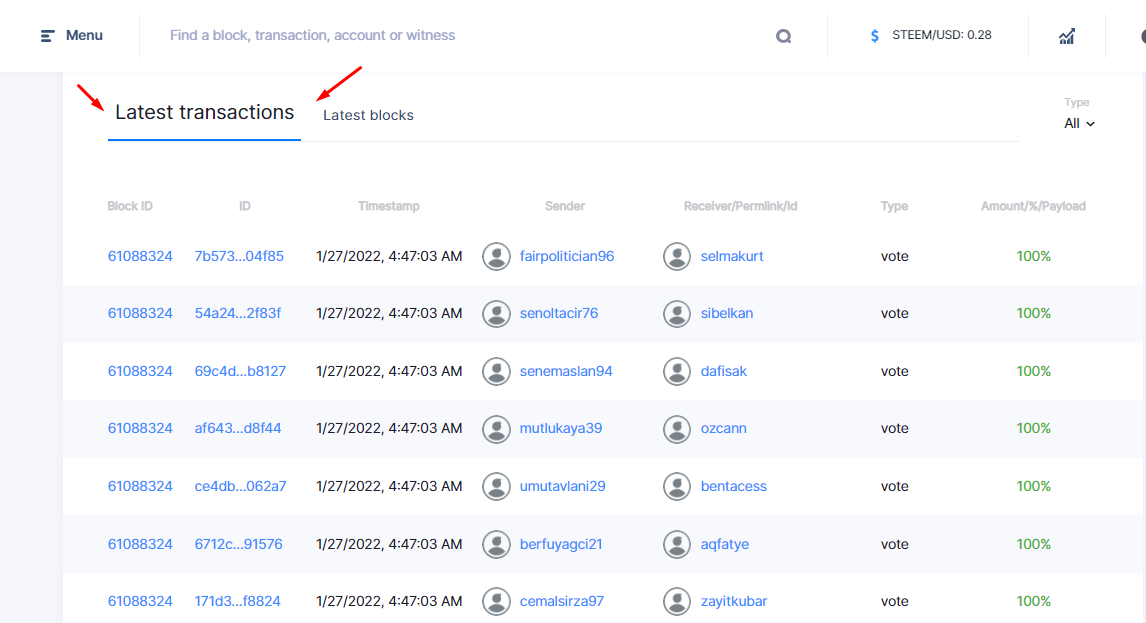Click the dollar sign price icon
The height and width of the screenshot is (623, 1146).
coord(875,36)
